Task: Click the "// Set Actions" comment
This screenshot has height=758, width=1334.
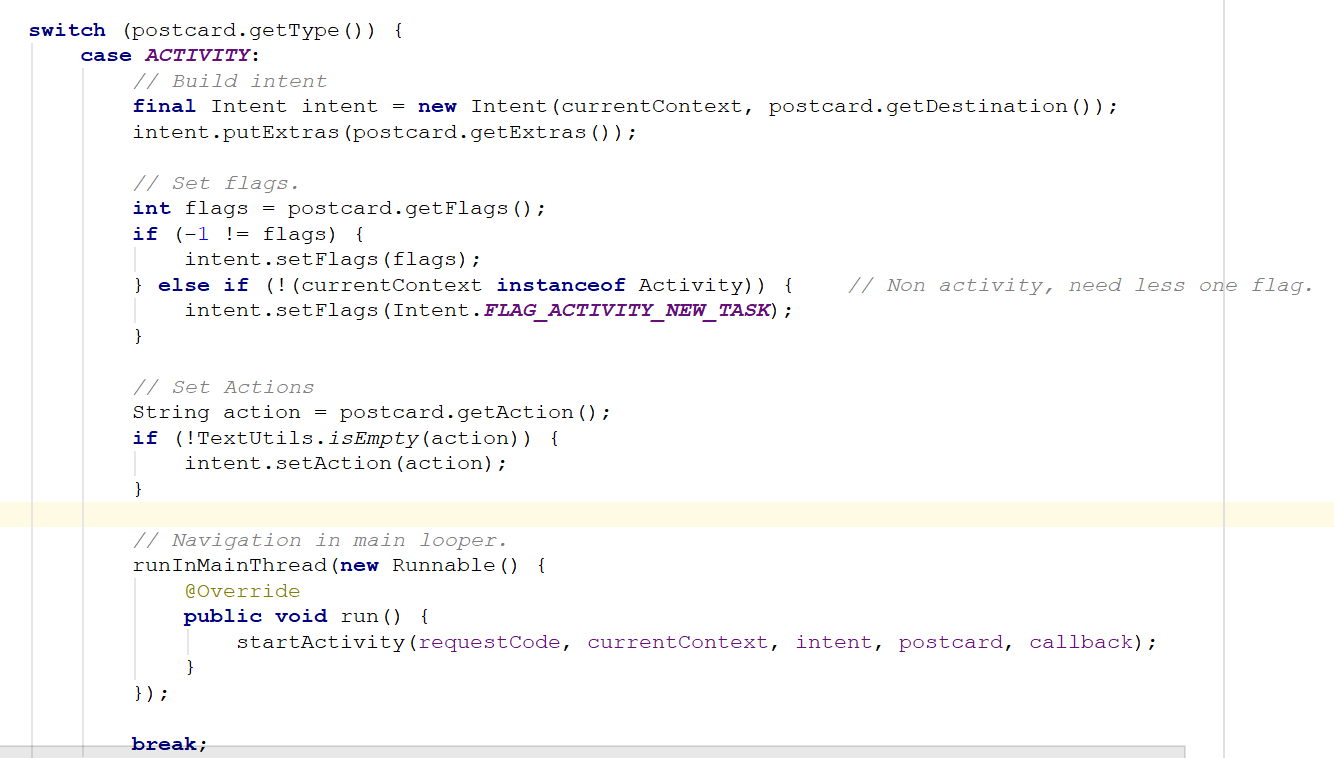Action: pyautogui.click(x=223, y=387)
